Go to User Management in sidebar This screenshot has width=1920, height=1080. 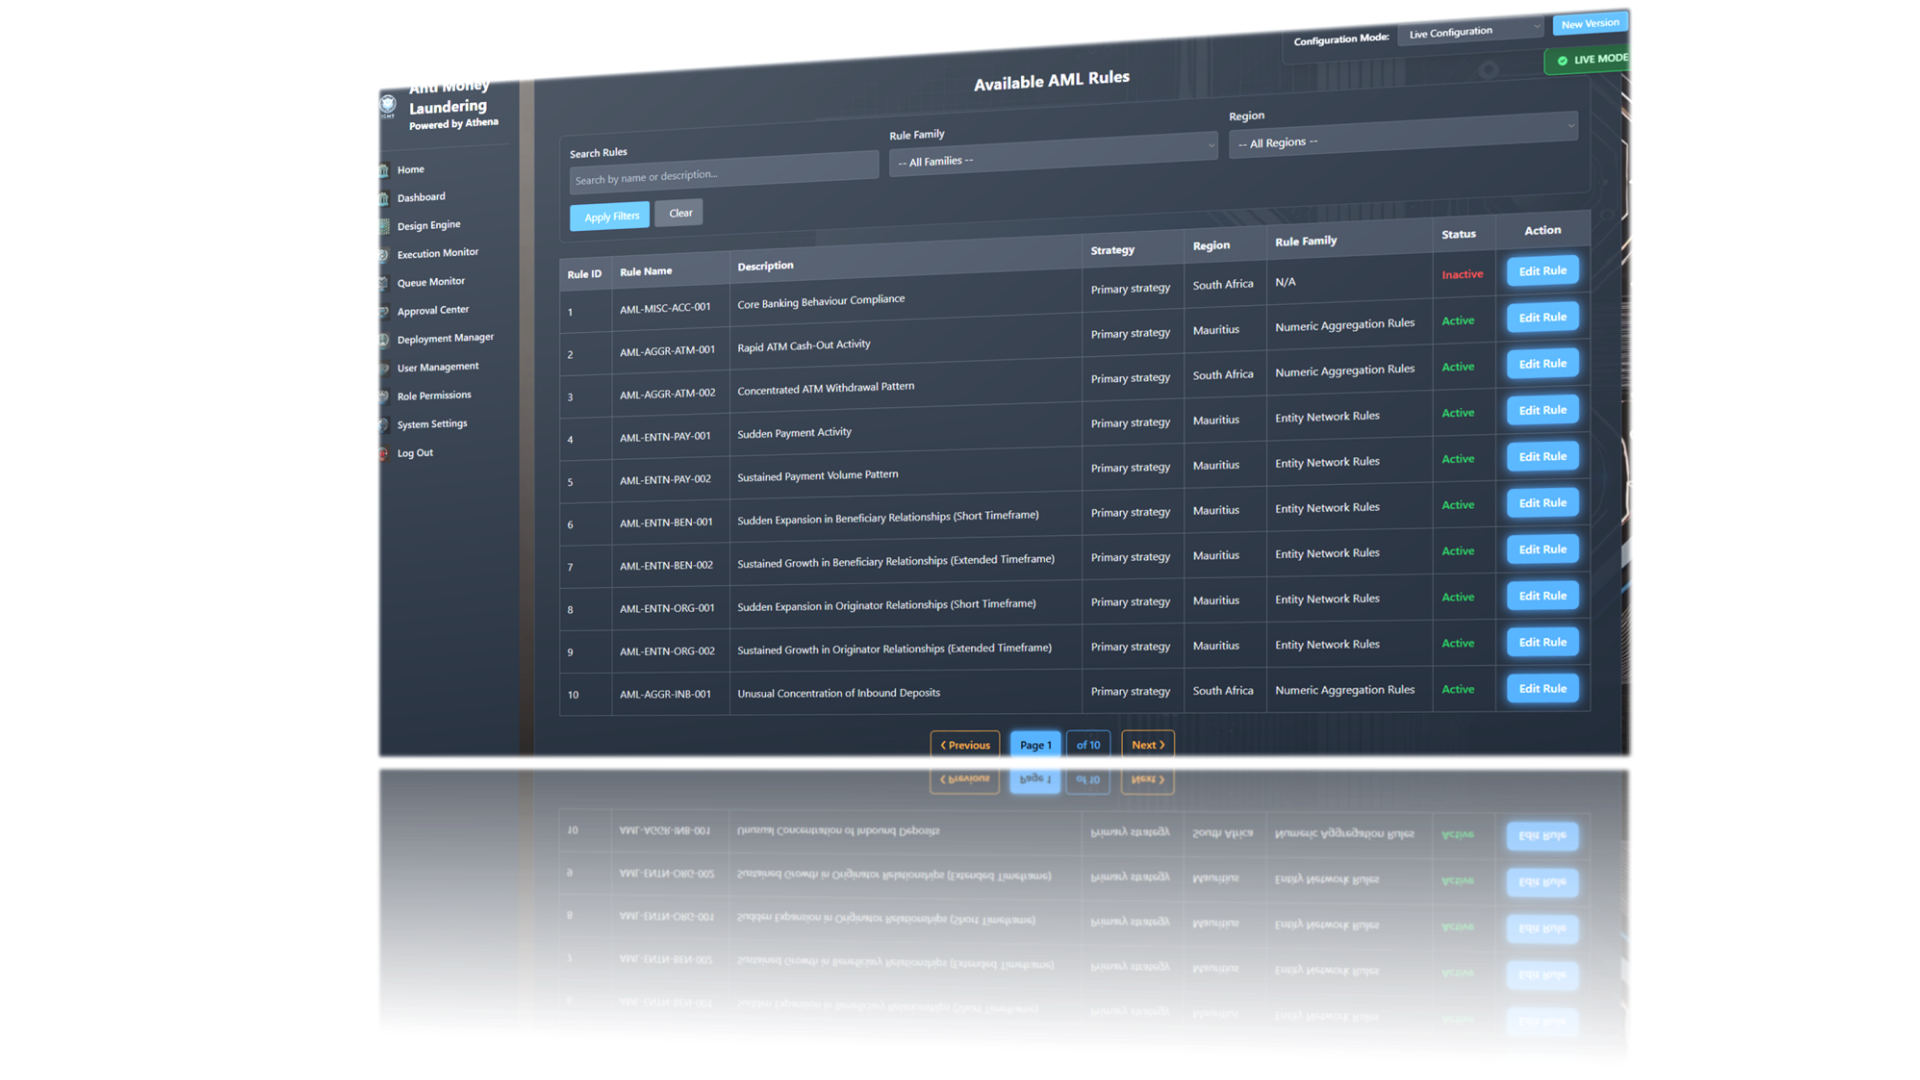click(x=437, y=368)
